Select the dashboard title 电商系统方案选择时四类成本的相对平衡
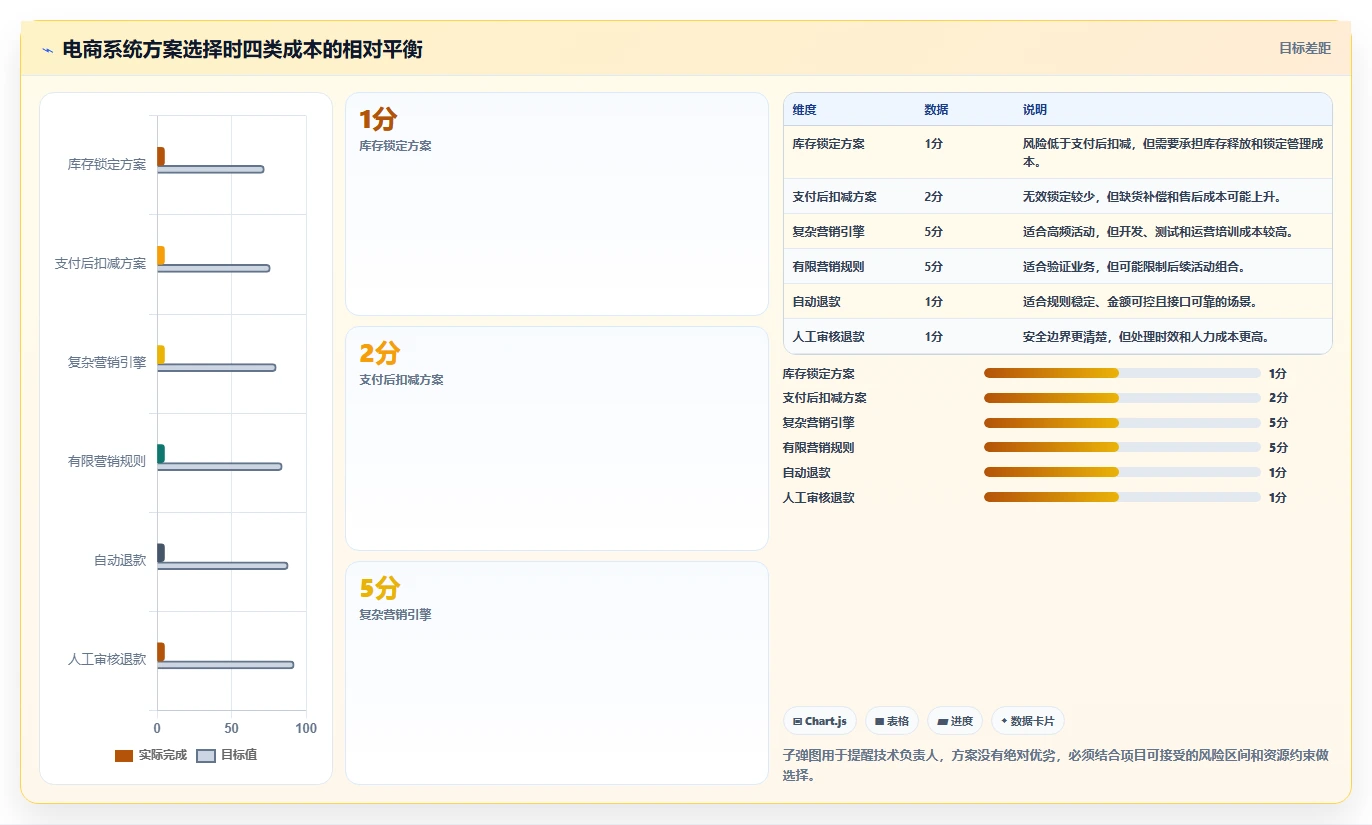 point(242,49)
